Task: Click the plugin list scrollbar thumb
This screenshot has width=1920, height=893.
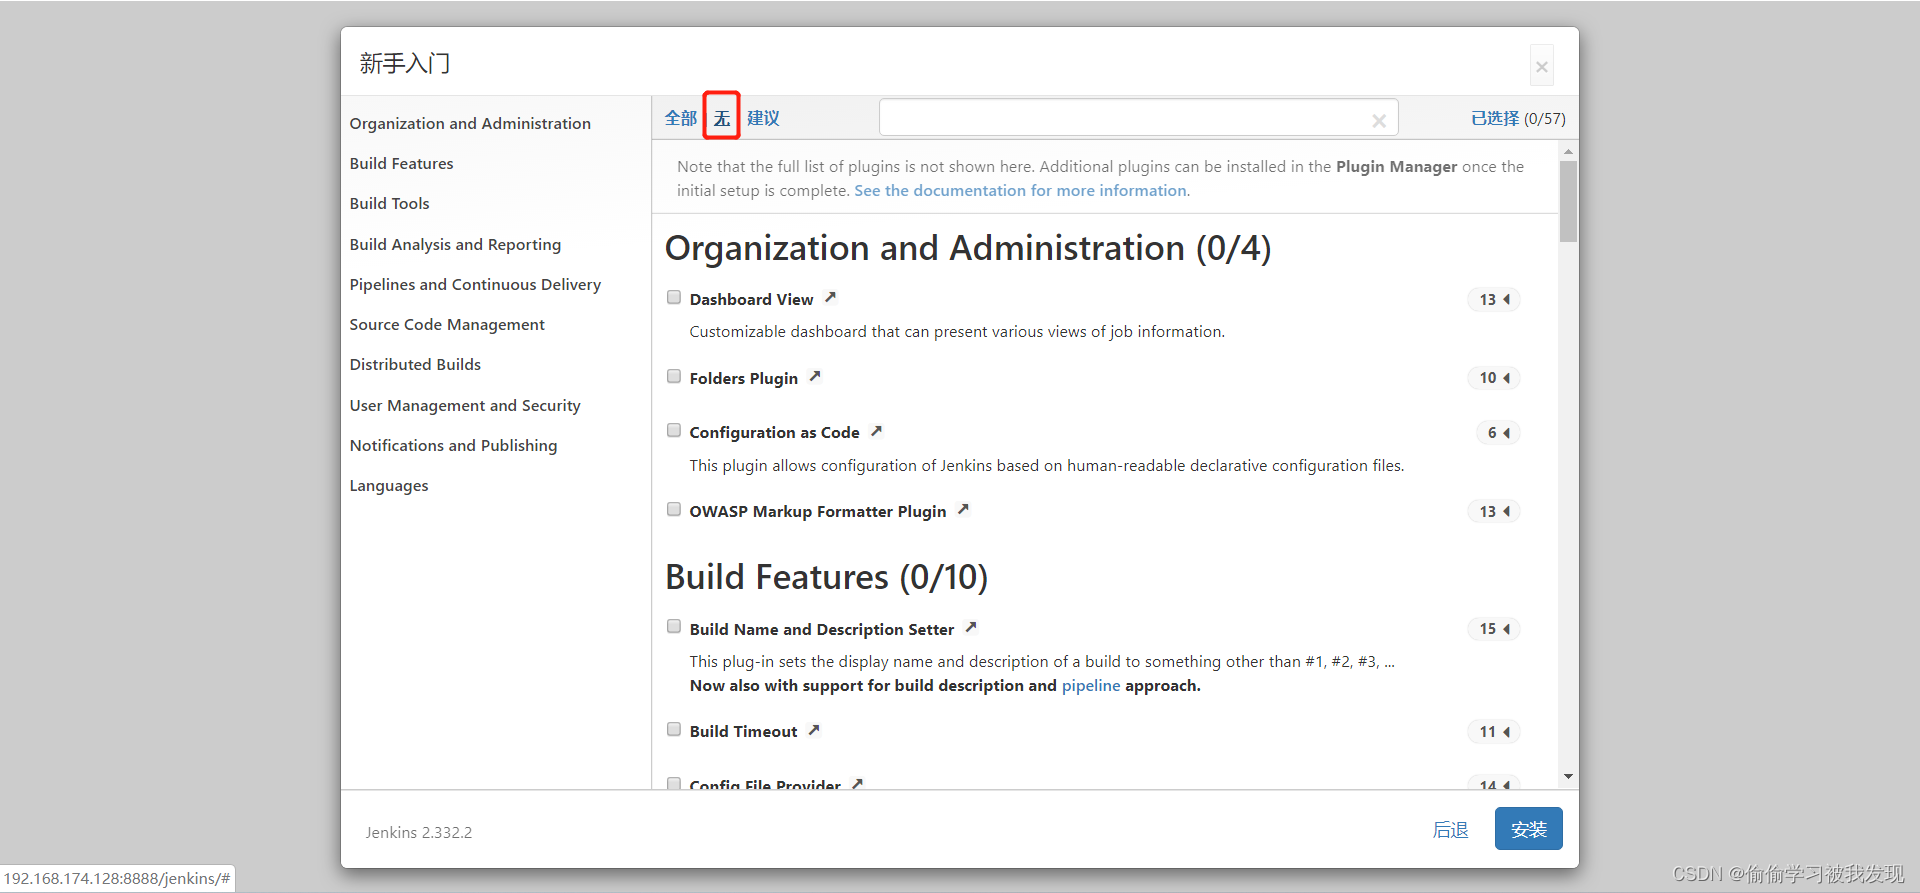Action: [1568, 201]
